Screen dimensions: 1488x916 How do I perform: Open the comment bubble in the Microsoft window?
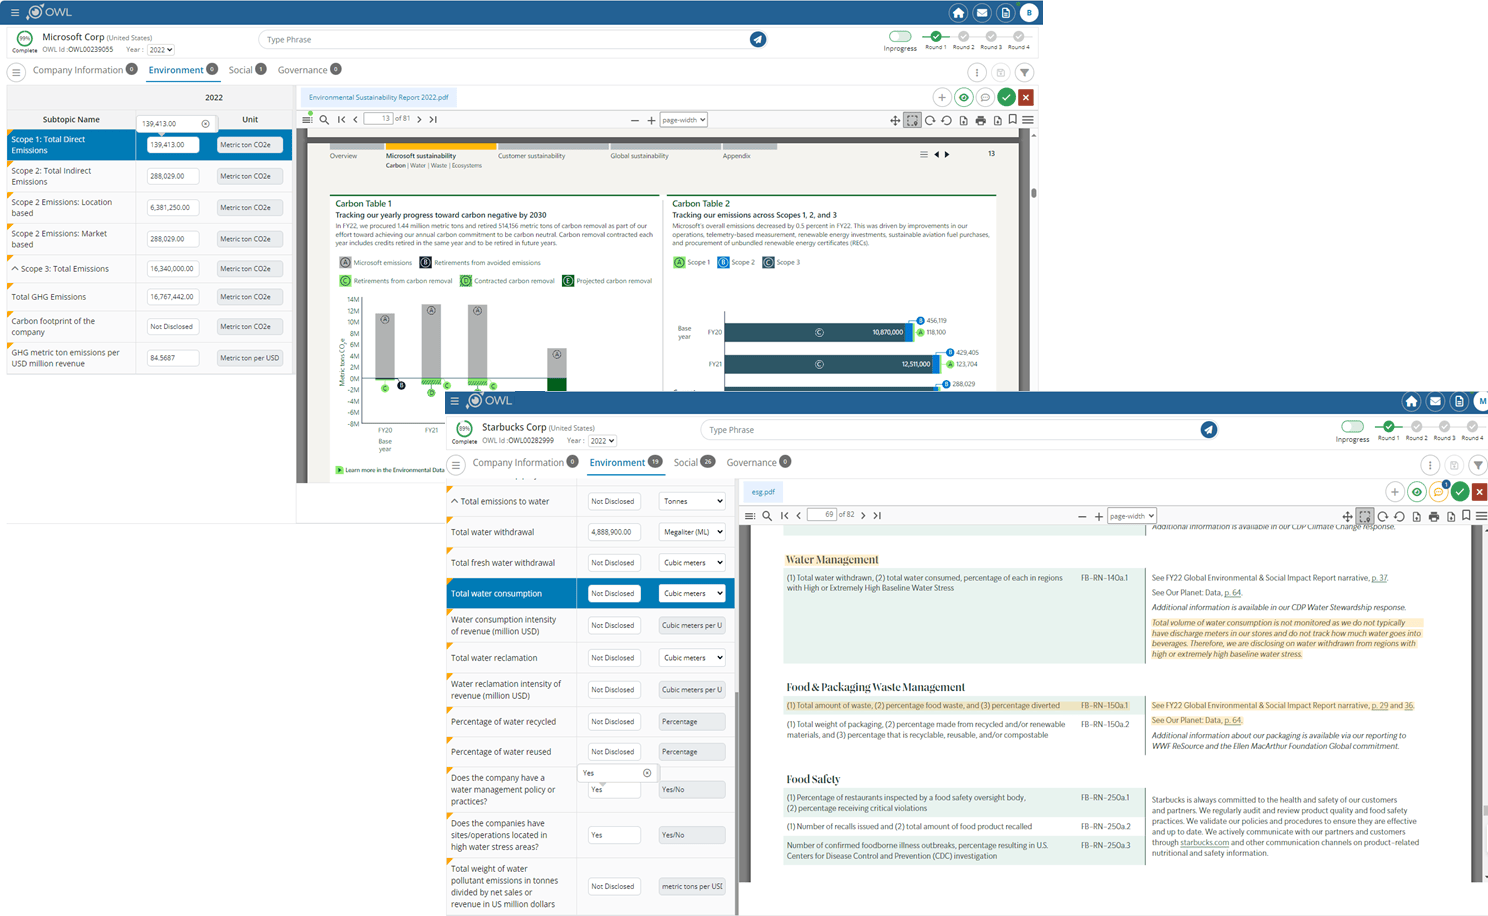(985, 97)
